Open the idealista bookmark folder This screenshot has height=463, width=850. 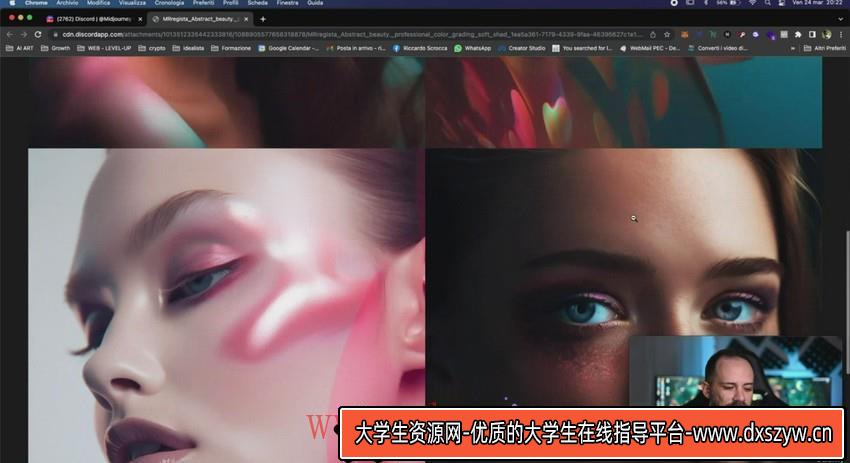click(188, 48)
